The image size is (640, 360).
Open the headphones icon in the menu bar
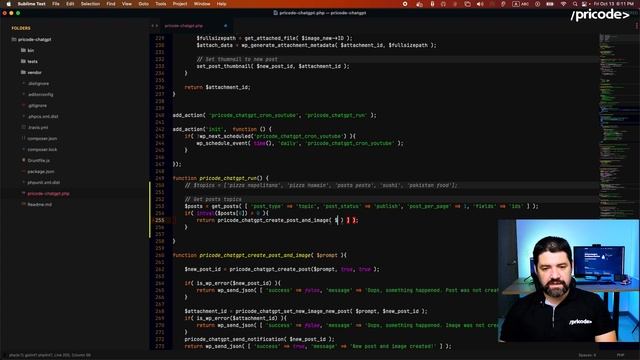coord(443,4)
